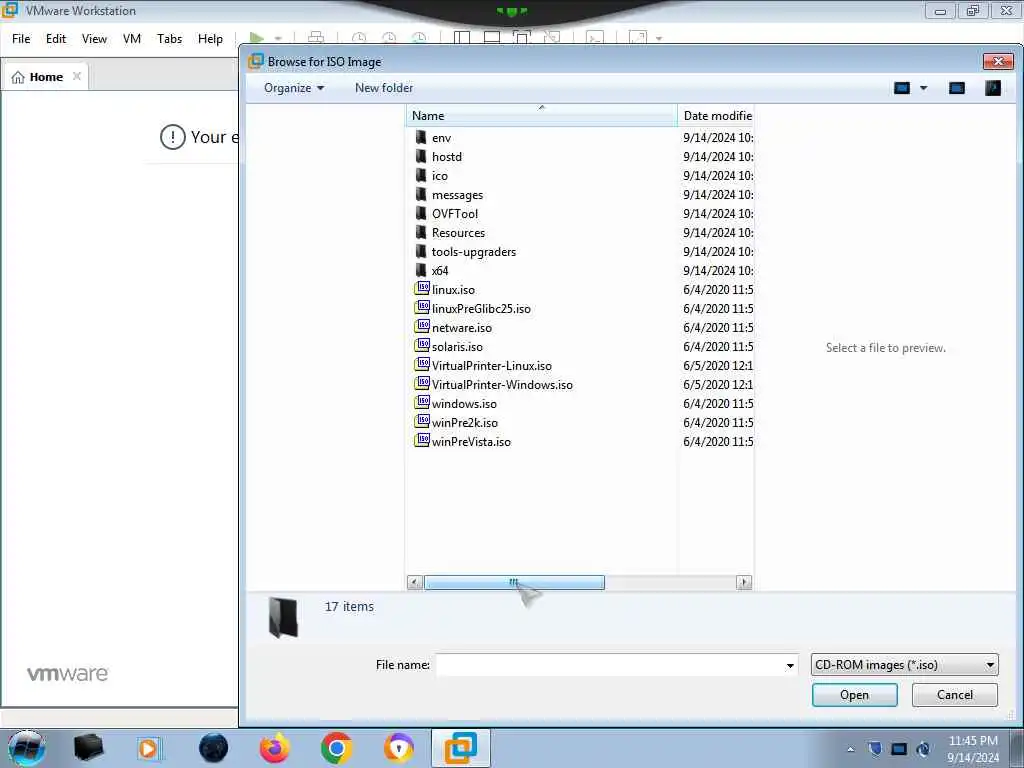The height and width of the screenshot is (768, 1024).
Task: Click the scrollbar right arrow in file list
Action: click(744, 583)
